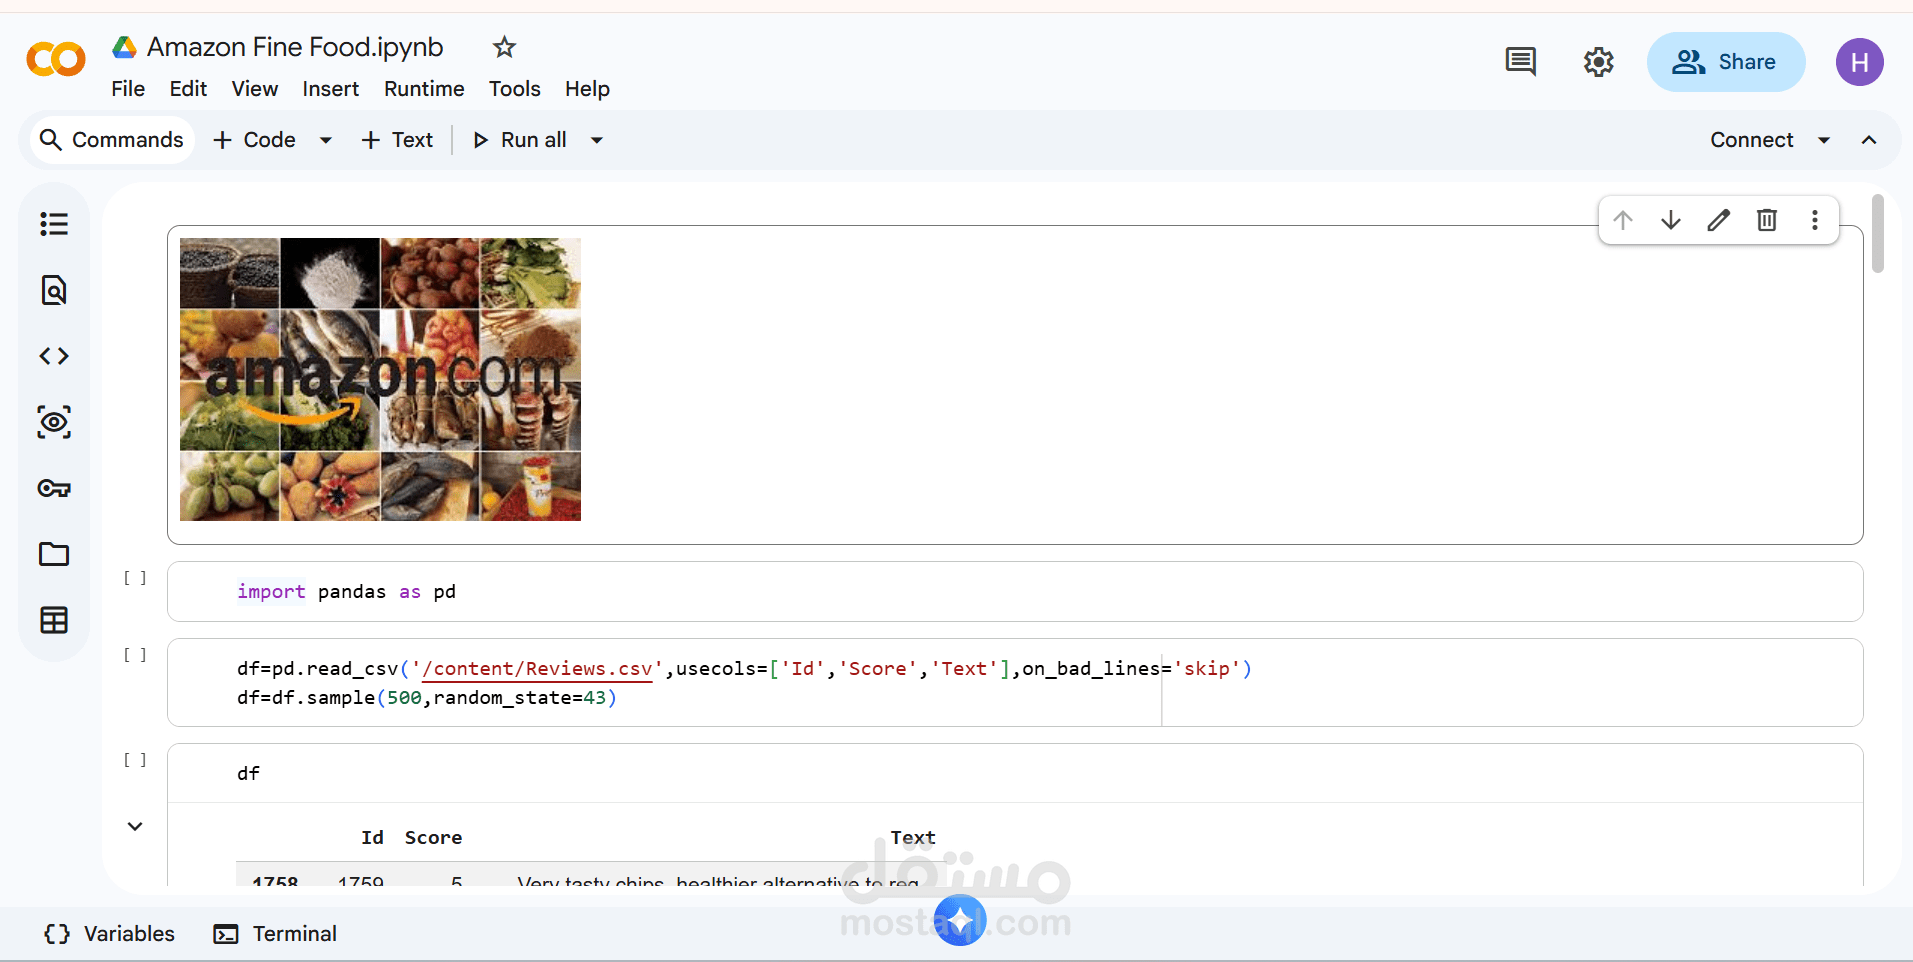Open the Files browser from sidebar
1913x962 pixels.
(54, 554)
